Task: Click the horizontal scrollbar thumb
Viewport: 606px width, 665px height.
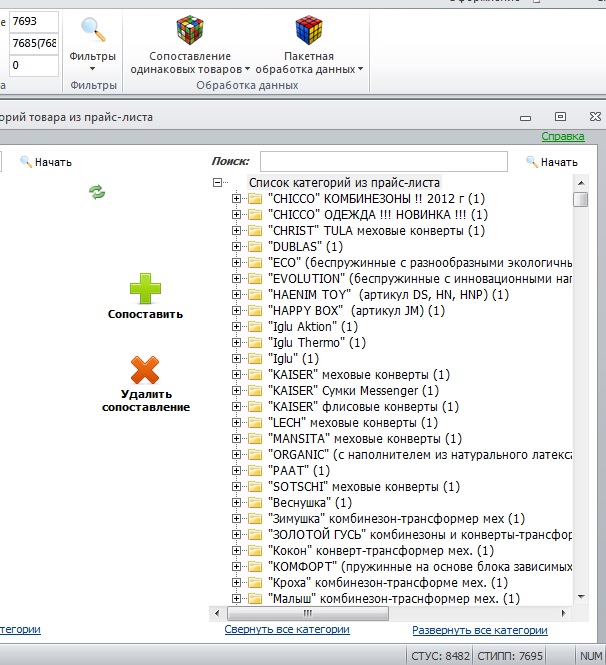Action: (x=308, y=613)
